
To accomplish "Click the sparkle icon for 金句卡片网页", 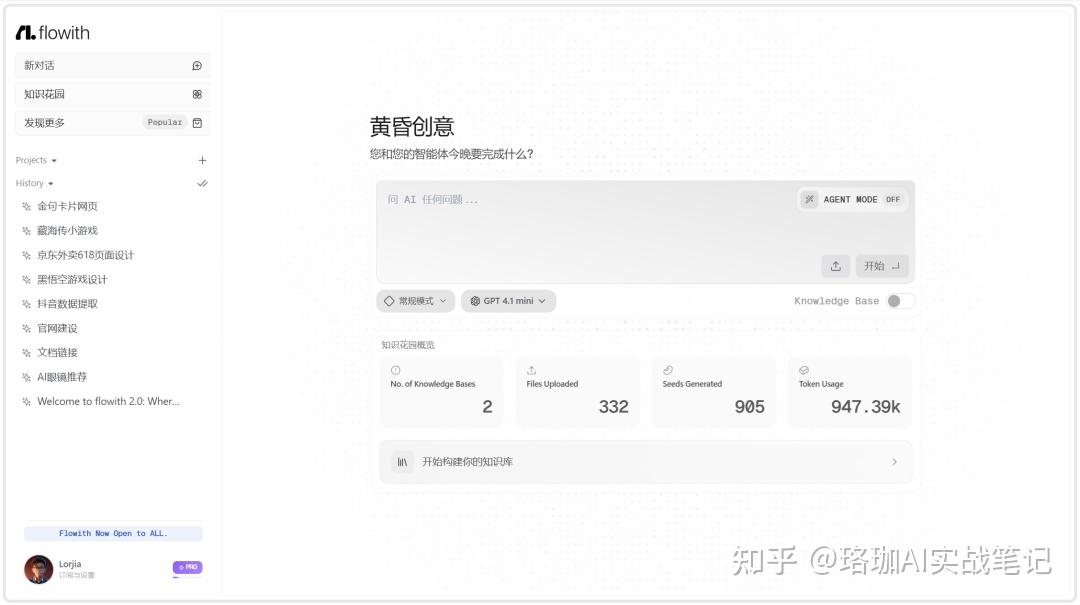I will 26,206.
